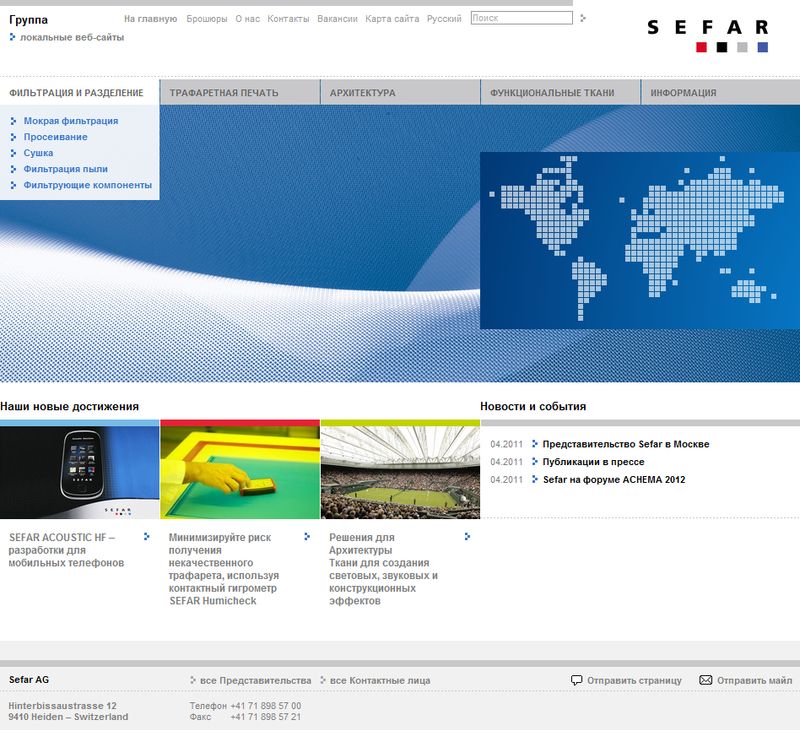Click the Отправить майл link
Screen dimensions: 800x731
tap(755, 680)
